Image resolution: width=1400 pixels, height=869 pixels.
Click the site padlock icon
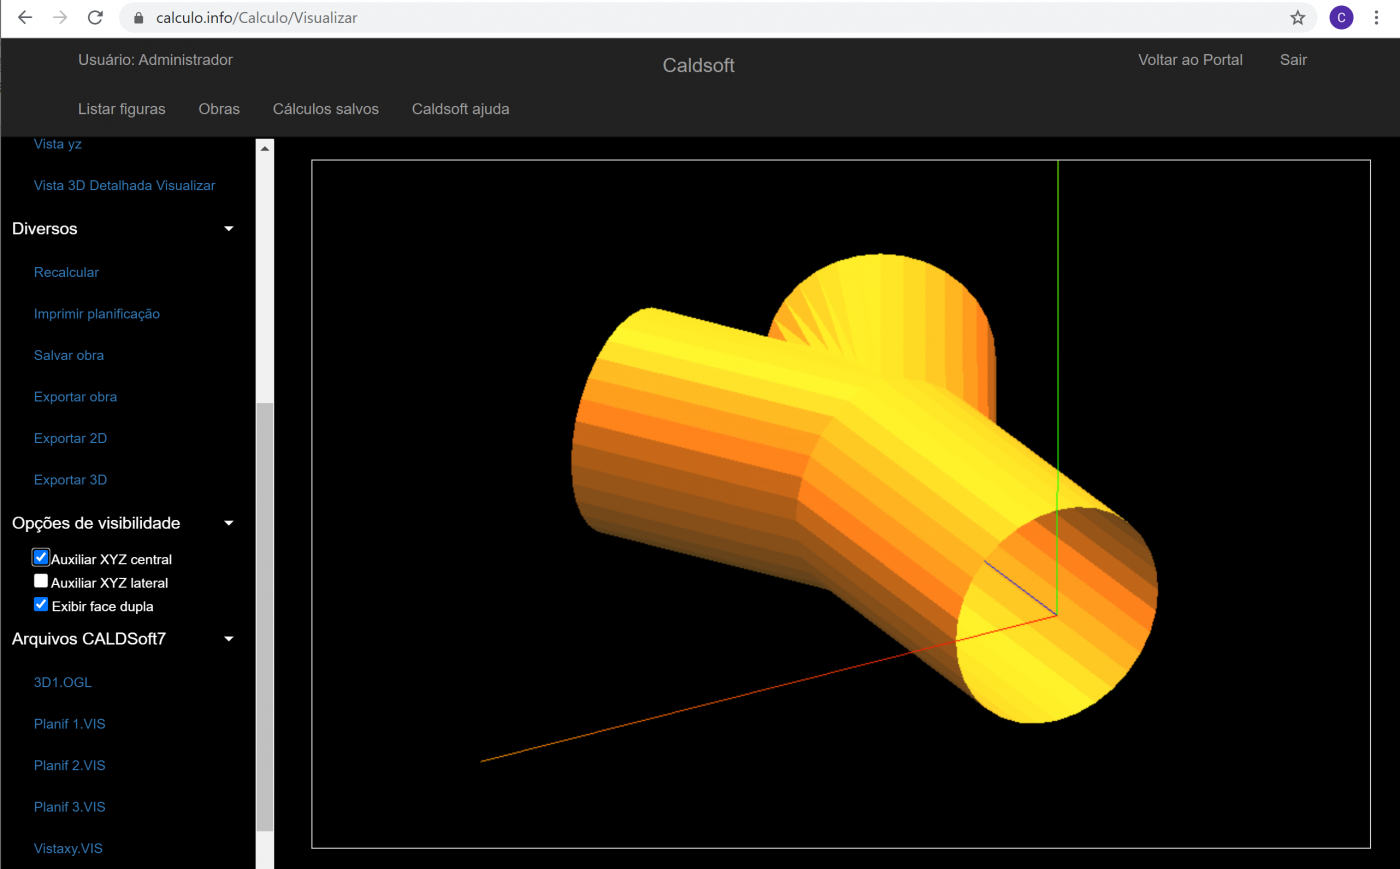139,18
